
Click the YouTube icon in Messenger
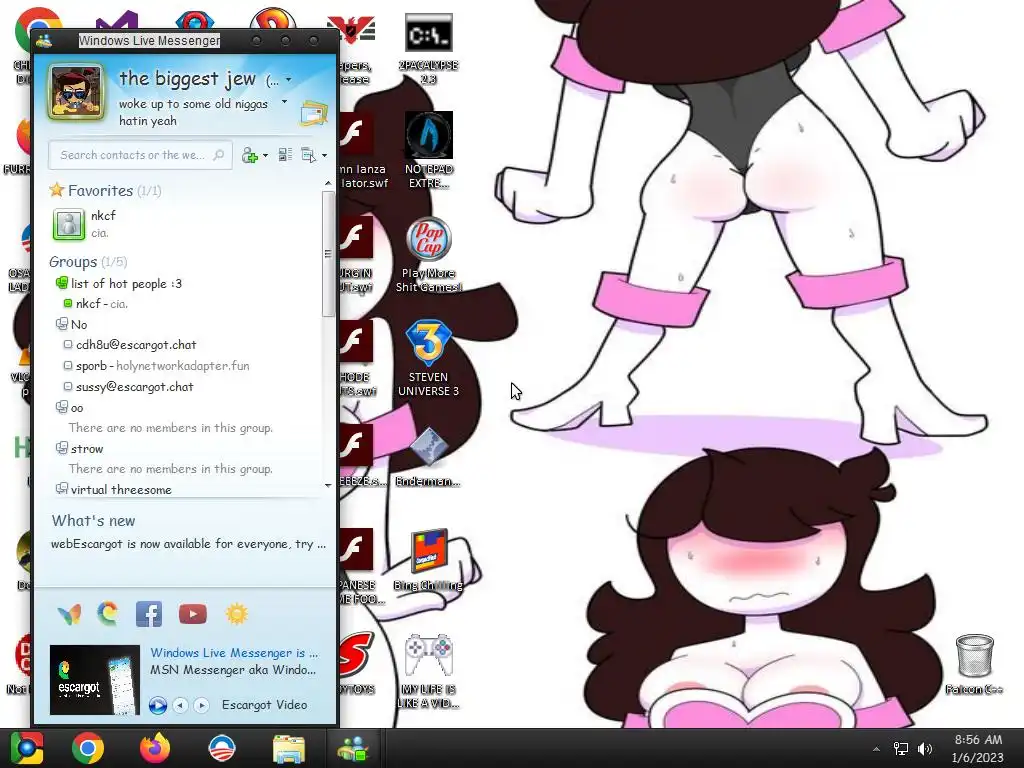point(193,614)
